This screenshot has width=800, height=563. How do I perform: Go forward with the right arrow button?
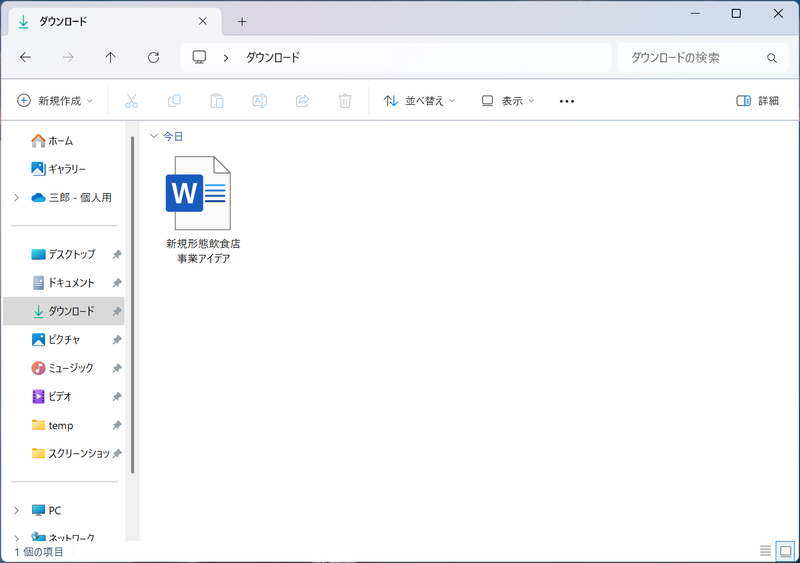68,57
